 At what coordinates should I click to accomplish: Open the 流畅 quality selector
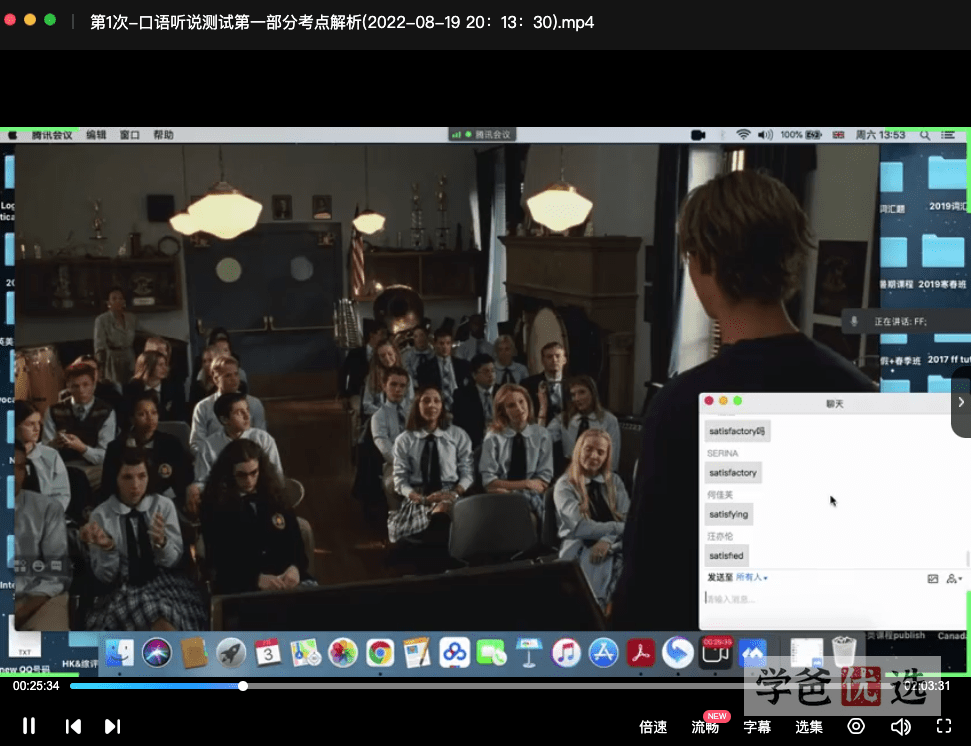(705, 727)
